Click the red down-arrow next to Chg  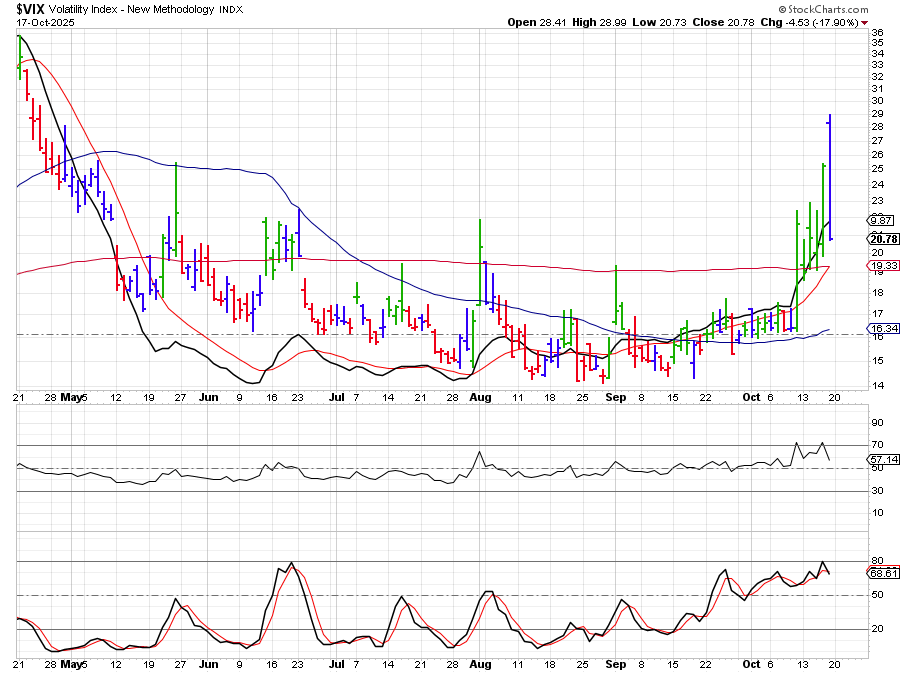865,22
